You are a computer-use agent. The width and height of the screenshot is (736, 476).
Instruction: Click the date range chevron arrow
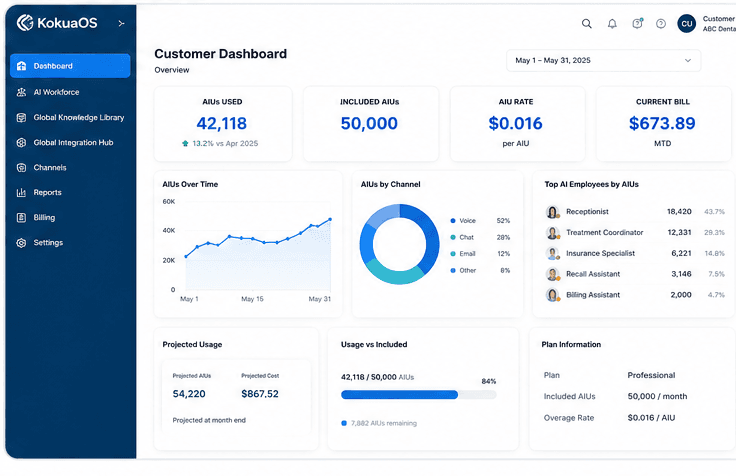click(688, 61)
